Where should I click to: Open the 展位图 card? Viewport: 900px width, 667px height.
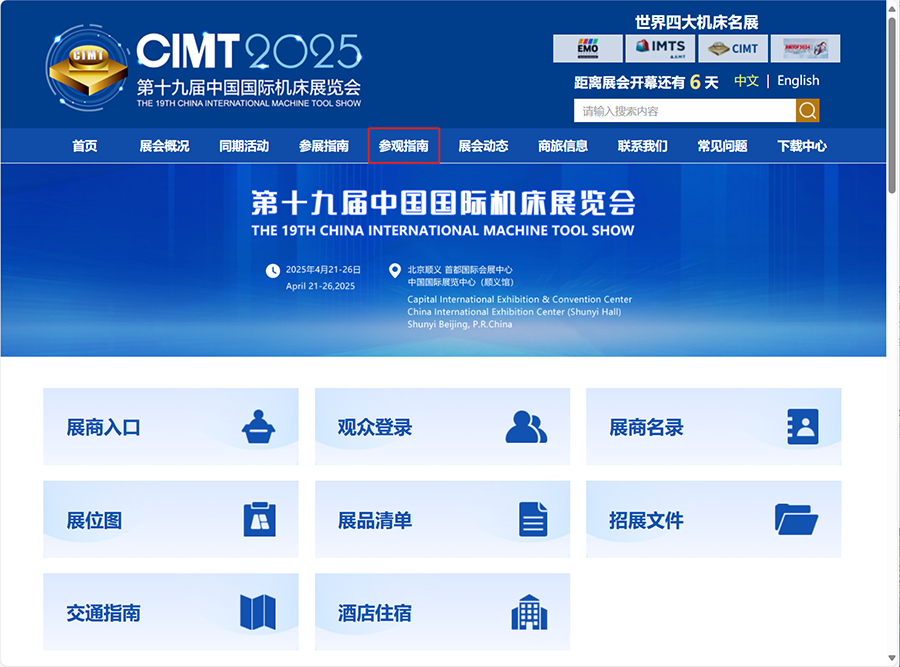point(170,519)
